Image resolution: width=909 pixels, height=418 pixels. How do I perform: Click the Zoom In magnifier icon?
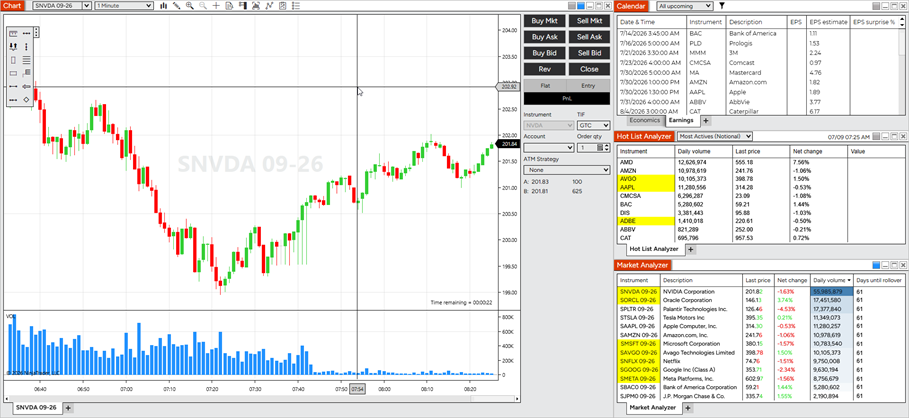click(190, 6)
